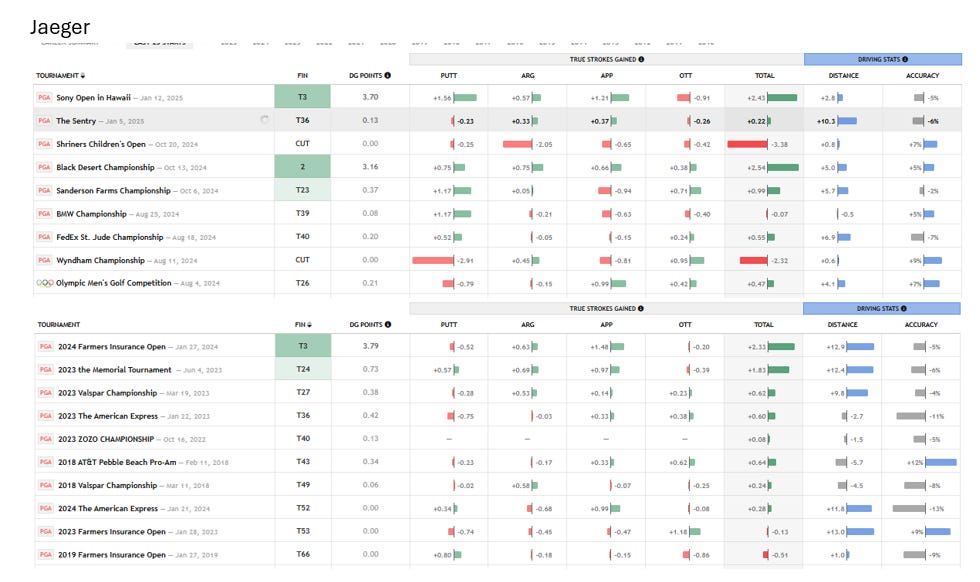Sort the lower table by APP column
Viewport: 980px width, 582px height.
[606, 324]
